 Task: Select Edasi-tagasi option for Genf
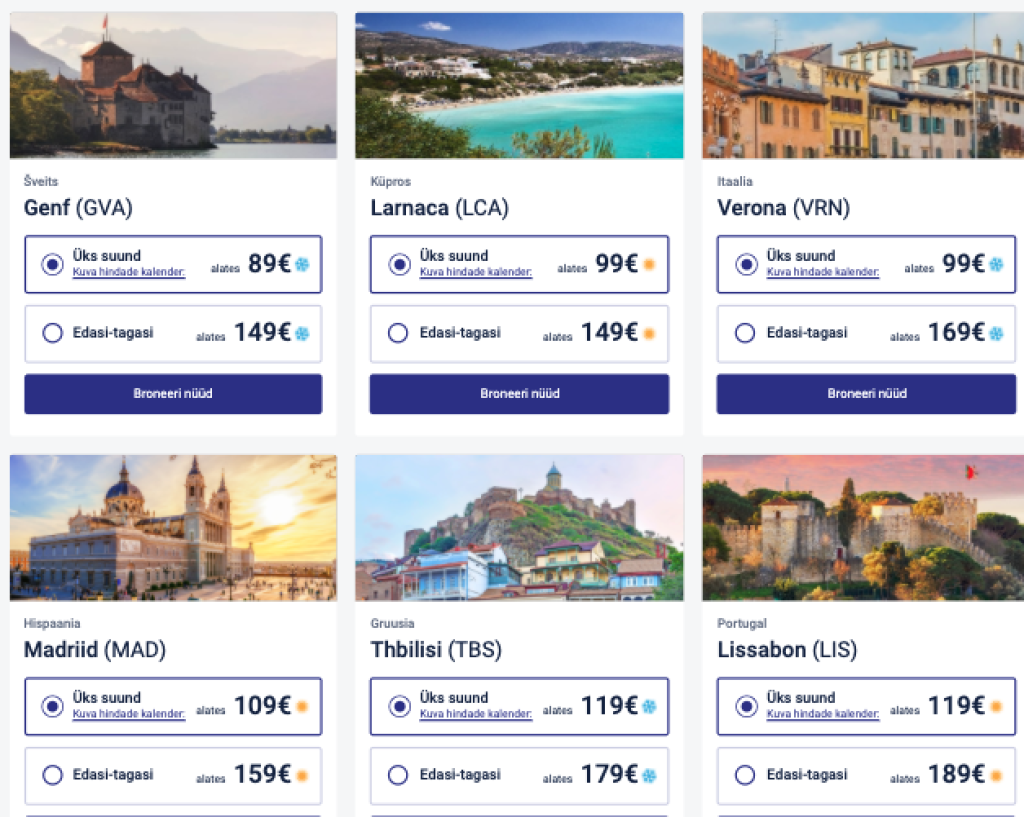(x=53, y=333)
